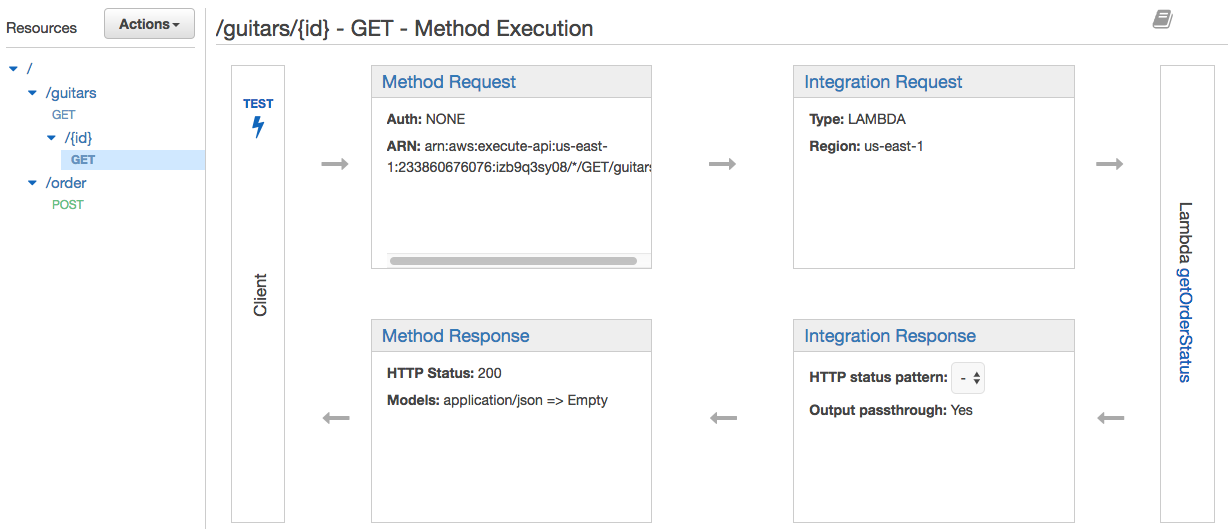The image size is (1228, 529).
Task: Open the Integration Request settings
Action: [x=883, y=82]
